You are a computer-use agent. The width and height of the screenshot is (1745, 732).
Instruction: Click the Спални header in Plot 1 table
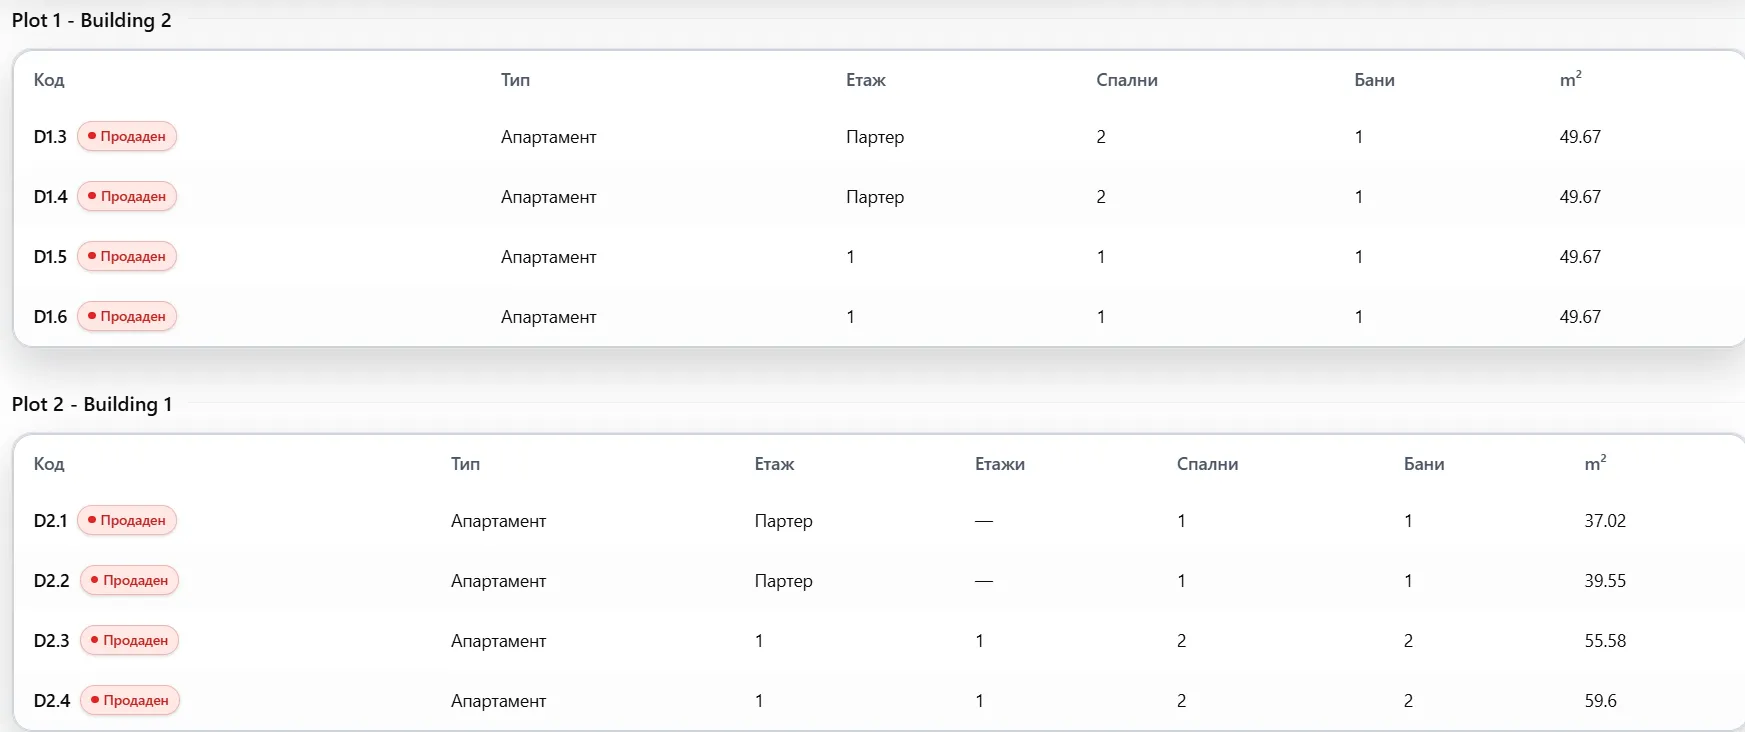[1127, 80]
